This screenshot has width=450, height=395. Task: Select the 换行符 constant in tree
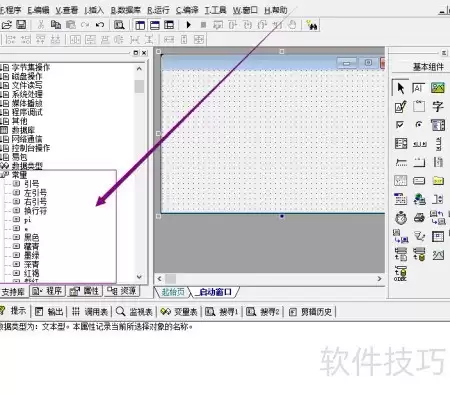(35, 211)
